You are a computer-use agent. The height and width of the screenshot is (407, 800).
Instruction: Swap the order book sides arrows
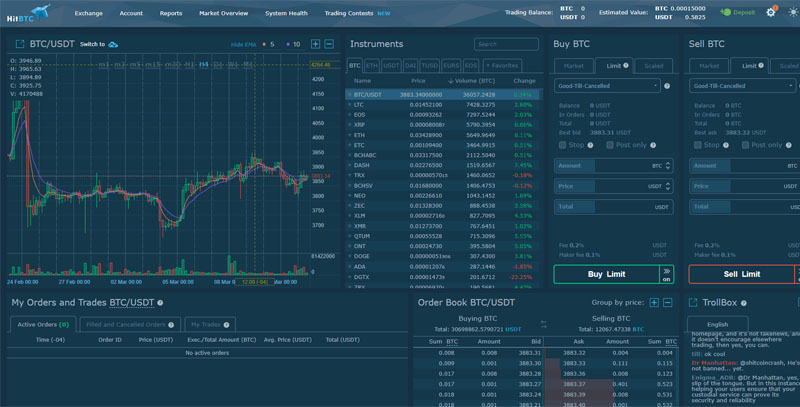(543, 324)
